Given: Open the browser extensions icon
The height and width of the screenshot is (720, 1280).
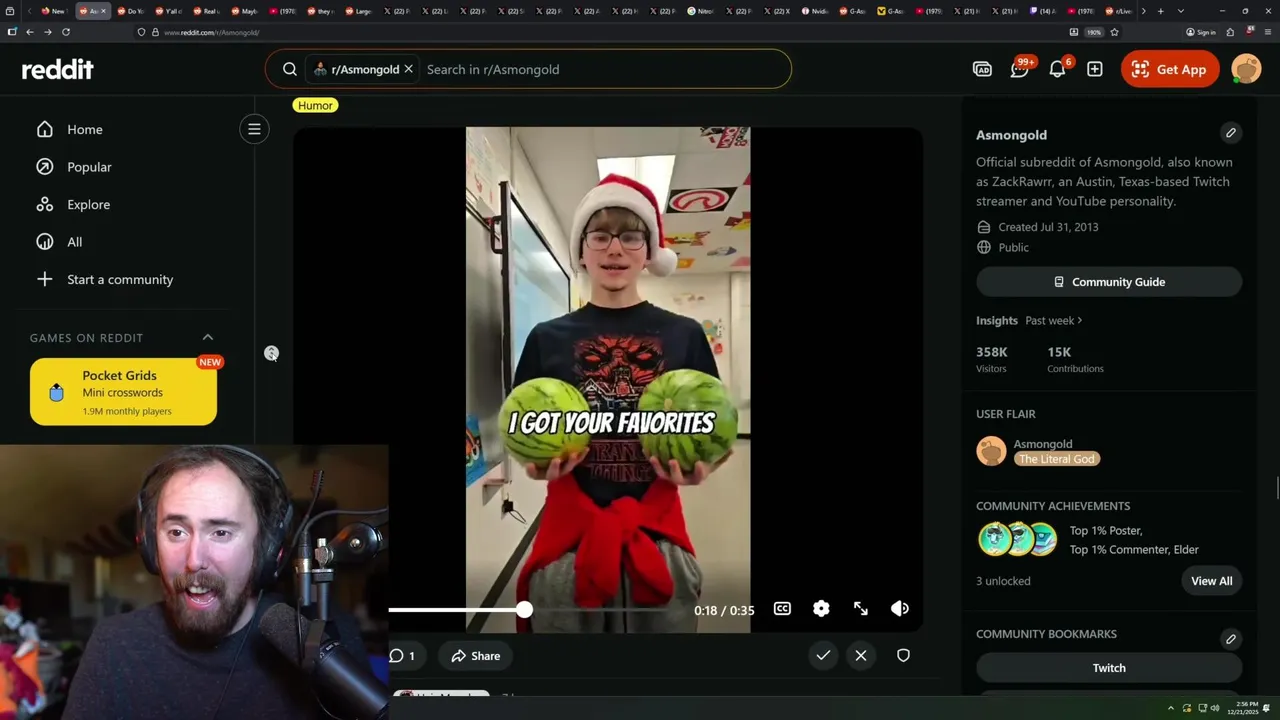Looking at the screenshot, I should [1230, 32].
